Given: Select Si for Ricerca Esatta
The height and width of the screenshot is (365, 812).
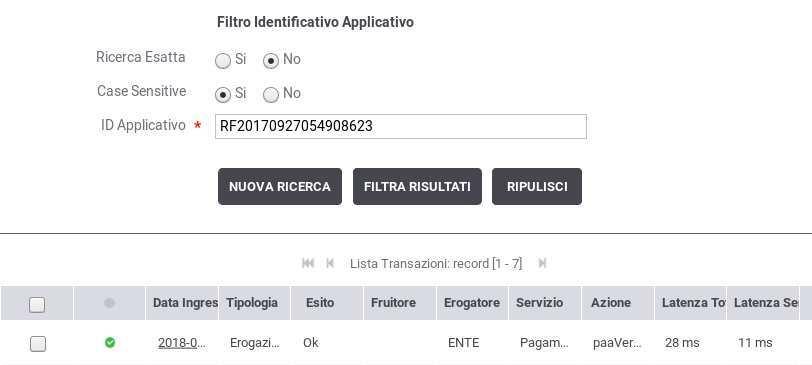Looking at the screenshot, I should point(223,61).
